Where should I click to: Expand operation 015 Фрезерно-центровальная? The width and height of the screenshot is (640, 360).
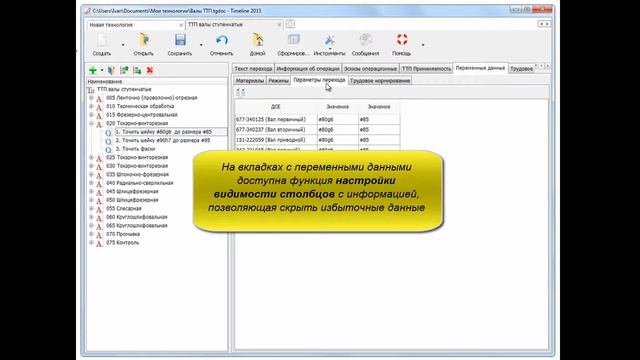click(x=91, y=115)
